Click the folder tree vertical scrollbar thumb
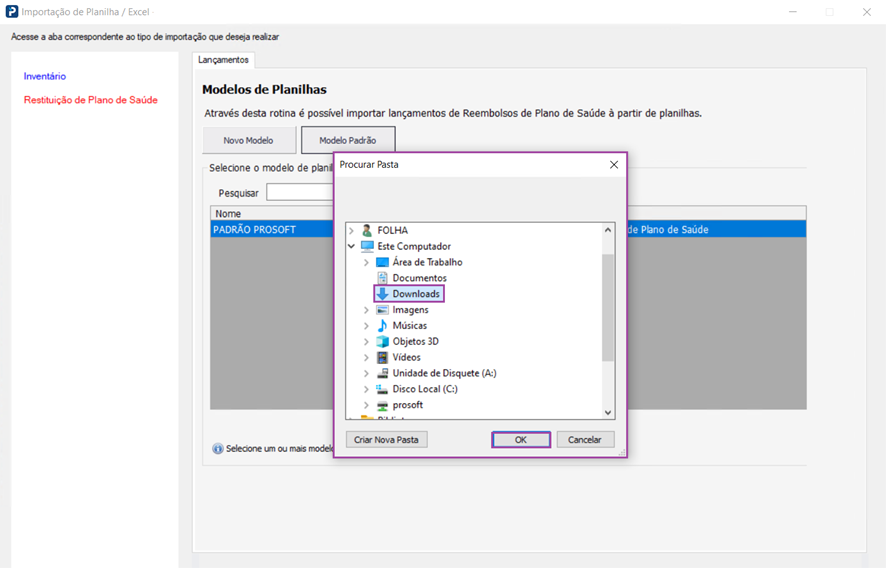This screenshot has width=886, height=568. (608, 307)
